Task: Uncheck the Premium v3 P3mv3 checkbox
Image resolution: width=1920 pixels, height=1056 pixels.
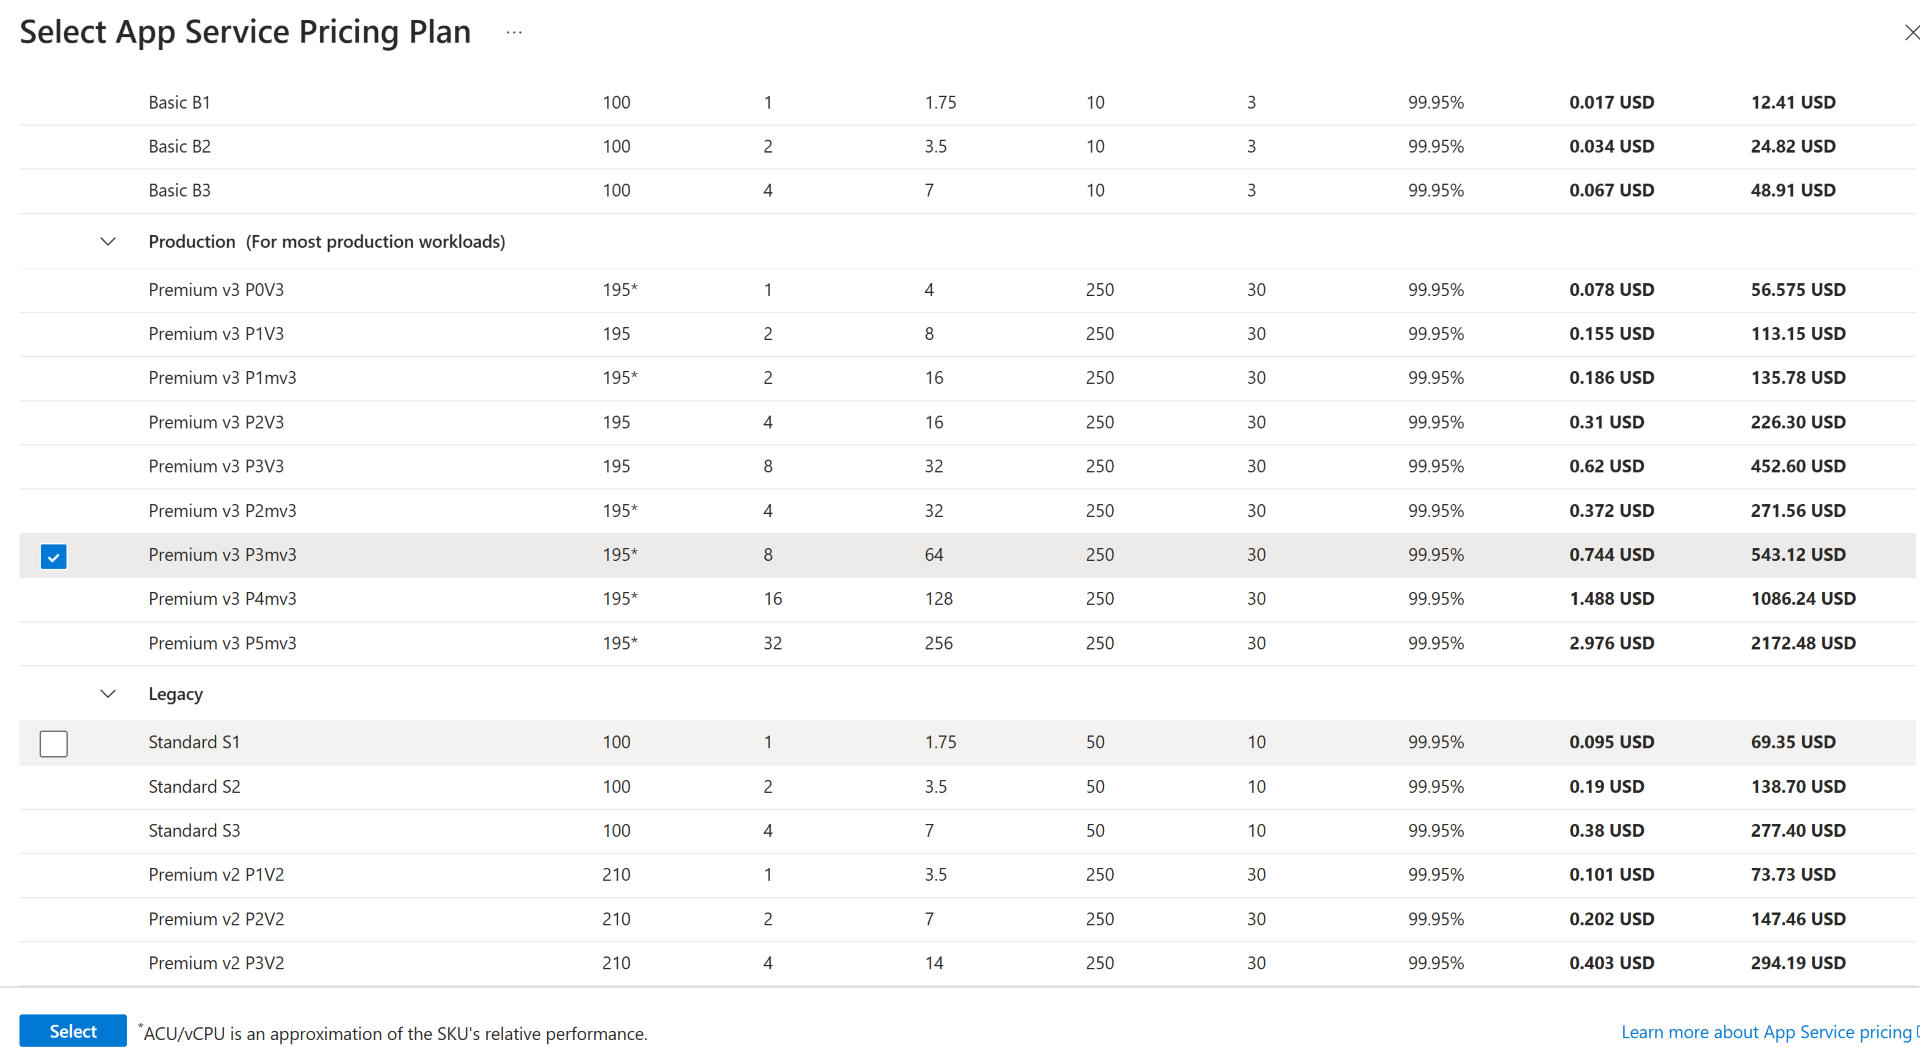Action: [54, 556]
